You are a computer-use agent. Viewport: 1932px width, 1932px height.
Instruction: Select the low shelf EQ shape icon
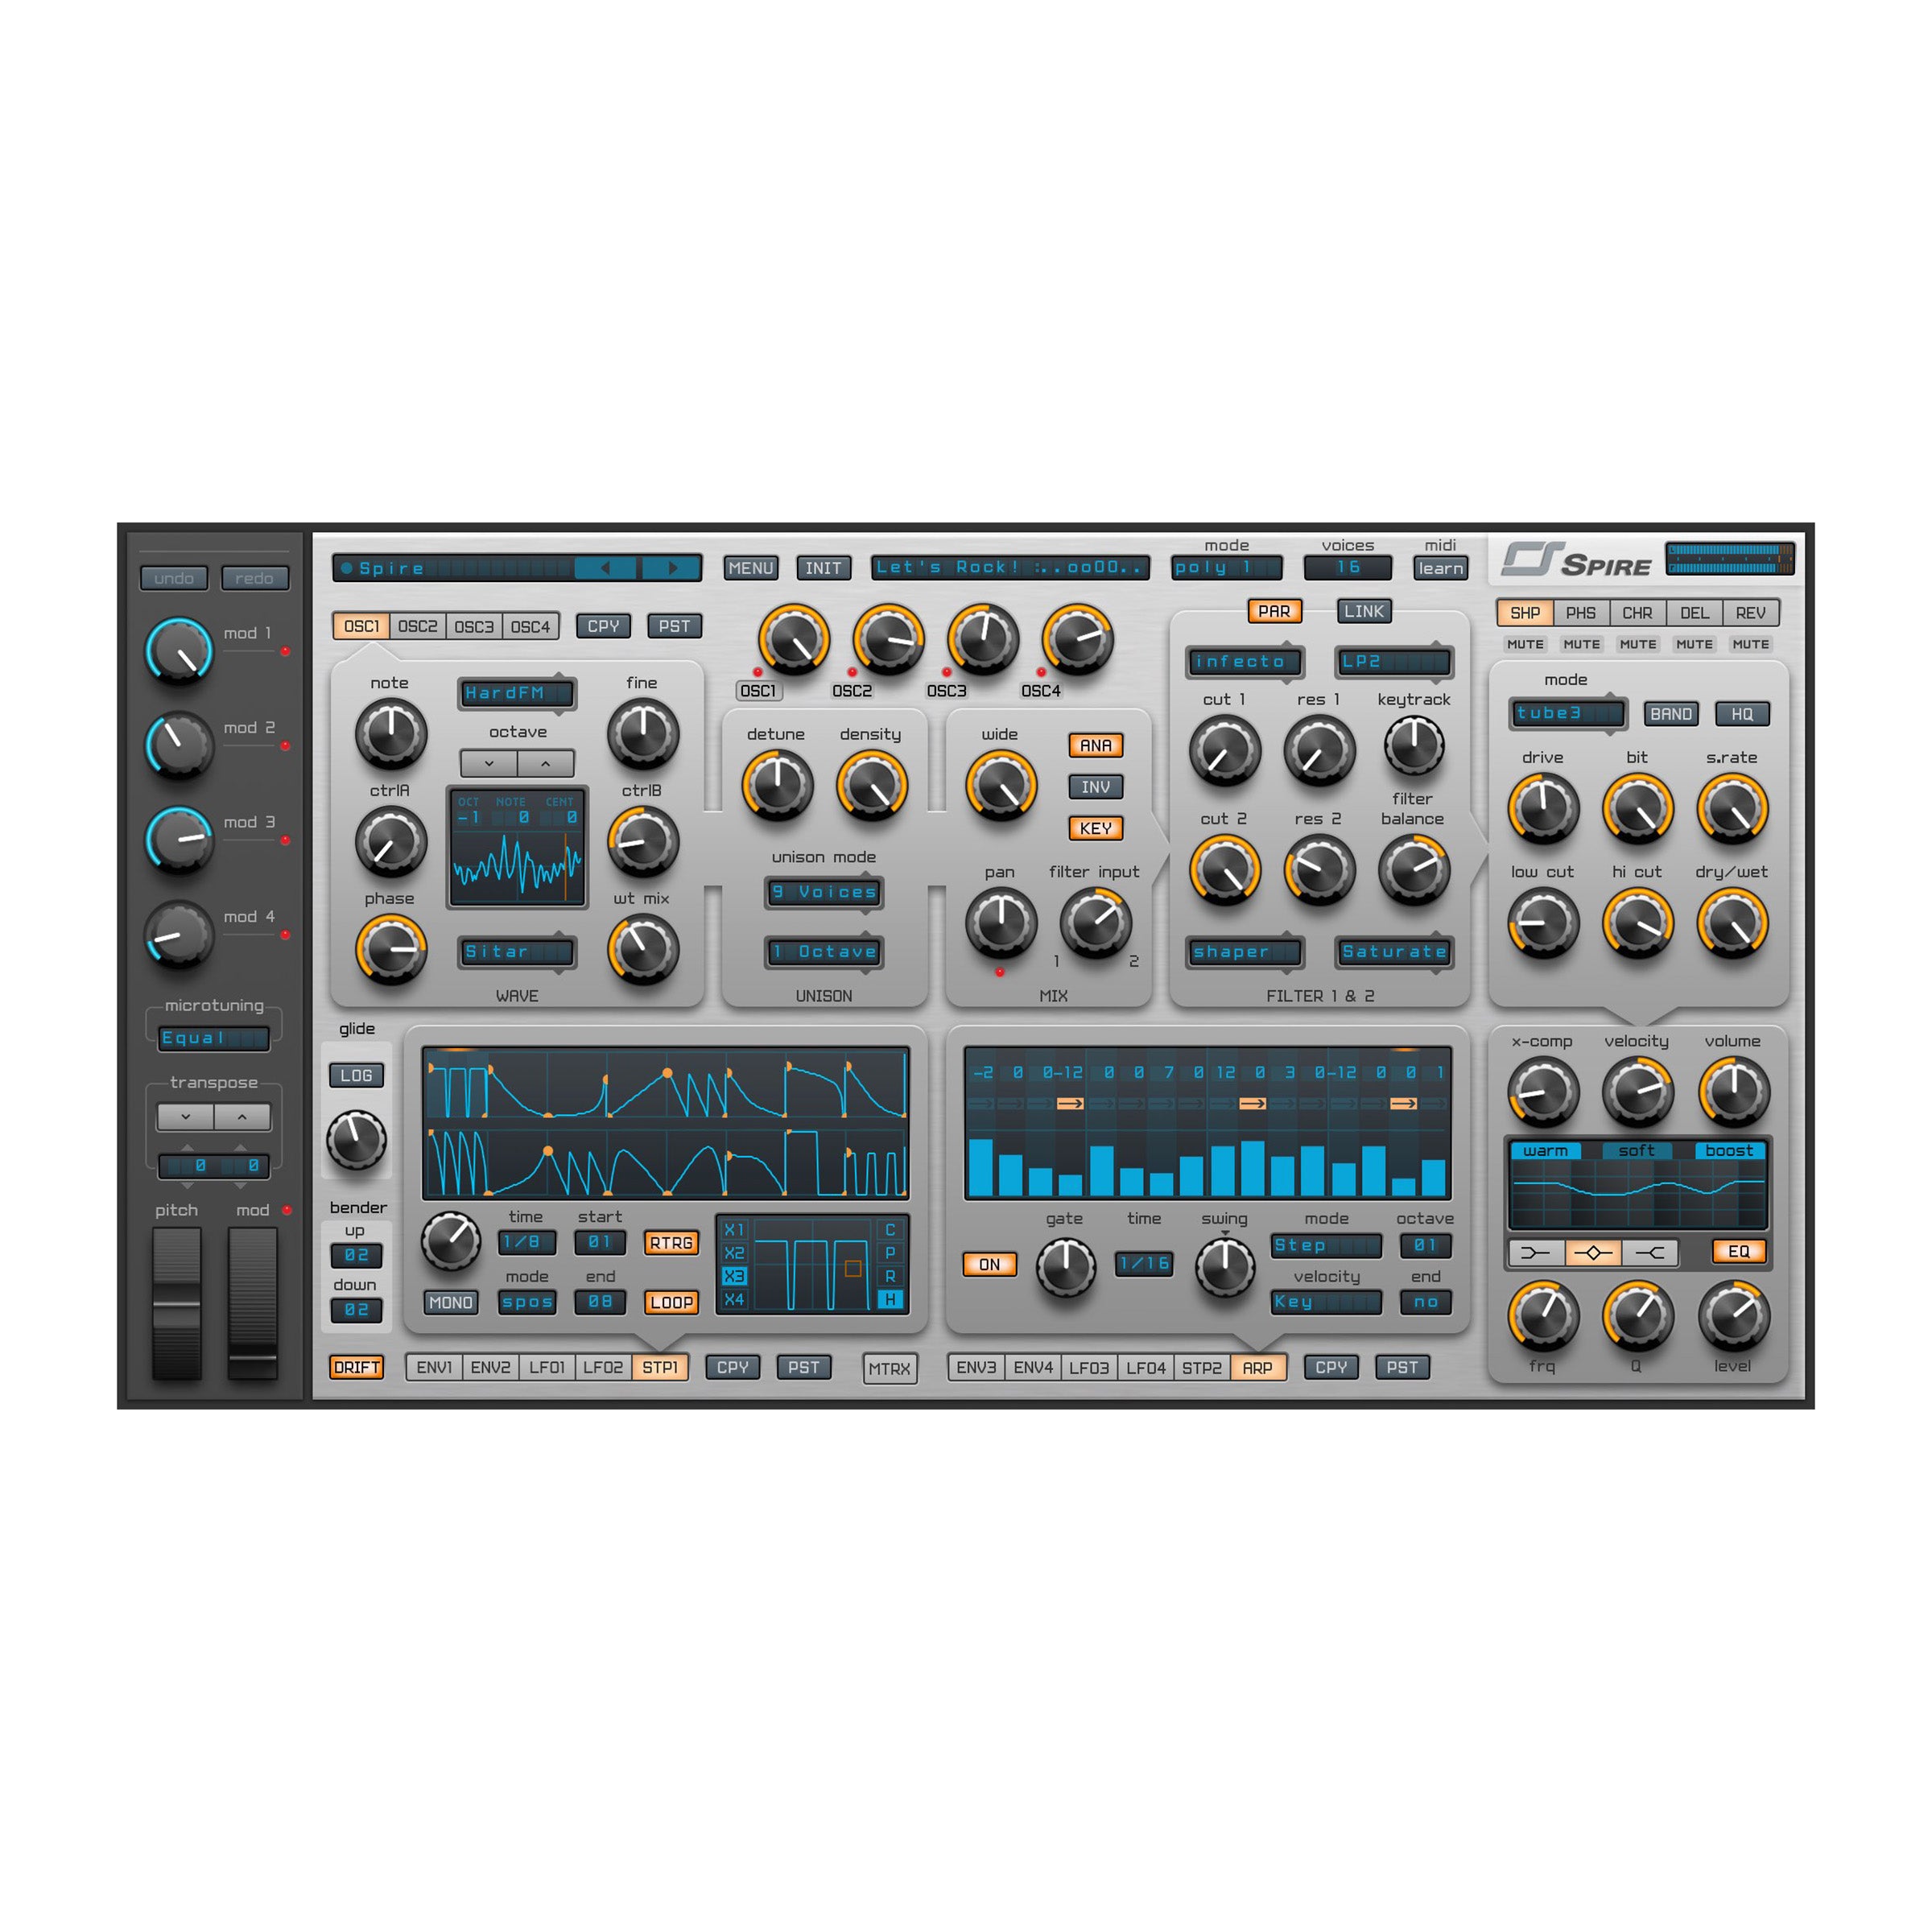tap(1535, 1252)
